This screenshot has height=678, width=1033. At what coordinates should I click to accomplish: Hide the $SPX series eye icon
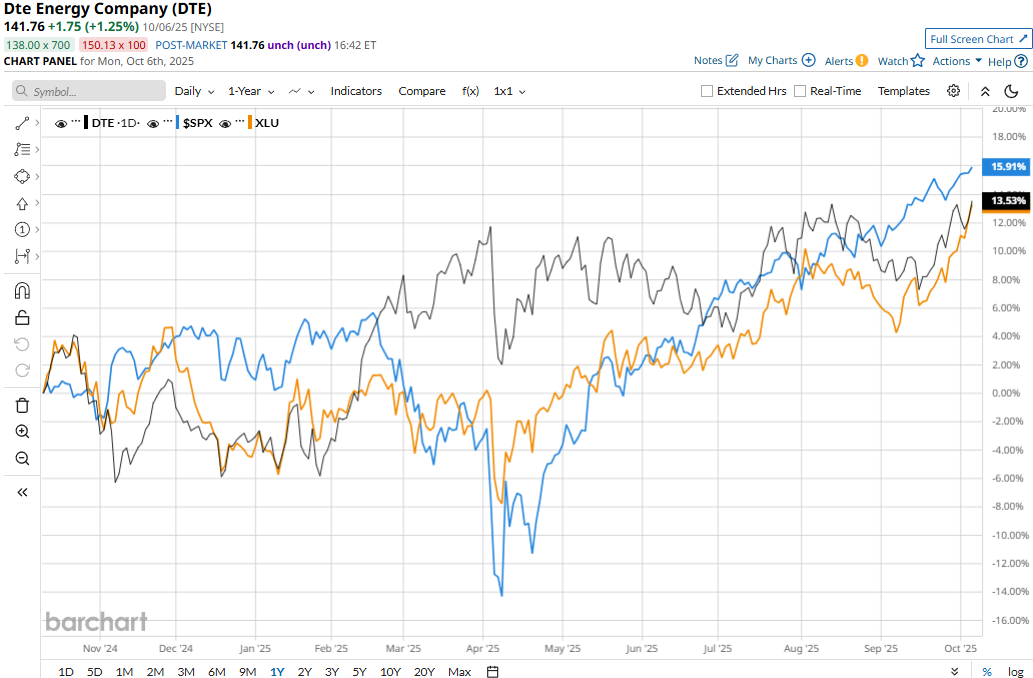(153, 123)
